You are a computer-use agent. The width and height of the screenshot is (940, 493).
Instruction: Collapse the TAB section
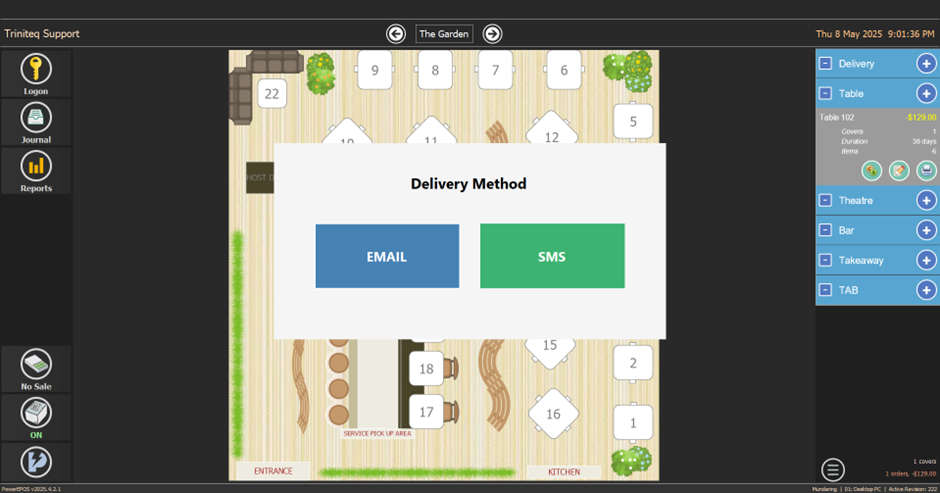tap(825, 290)
